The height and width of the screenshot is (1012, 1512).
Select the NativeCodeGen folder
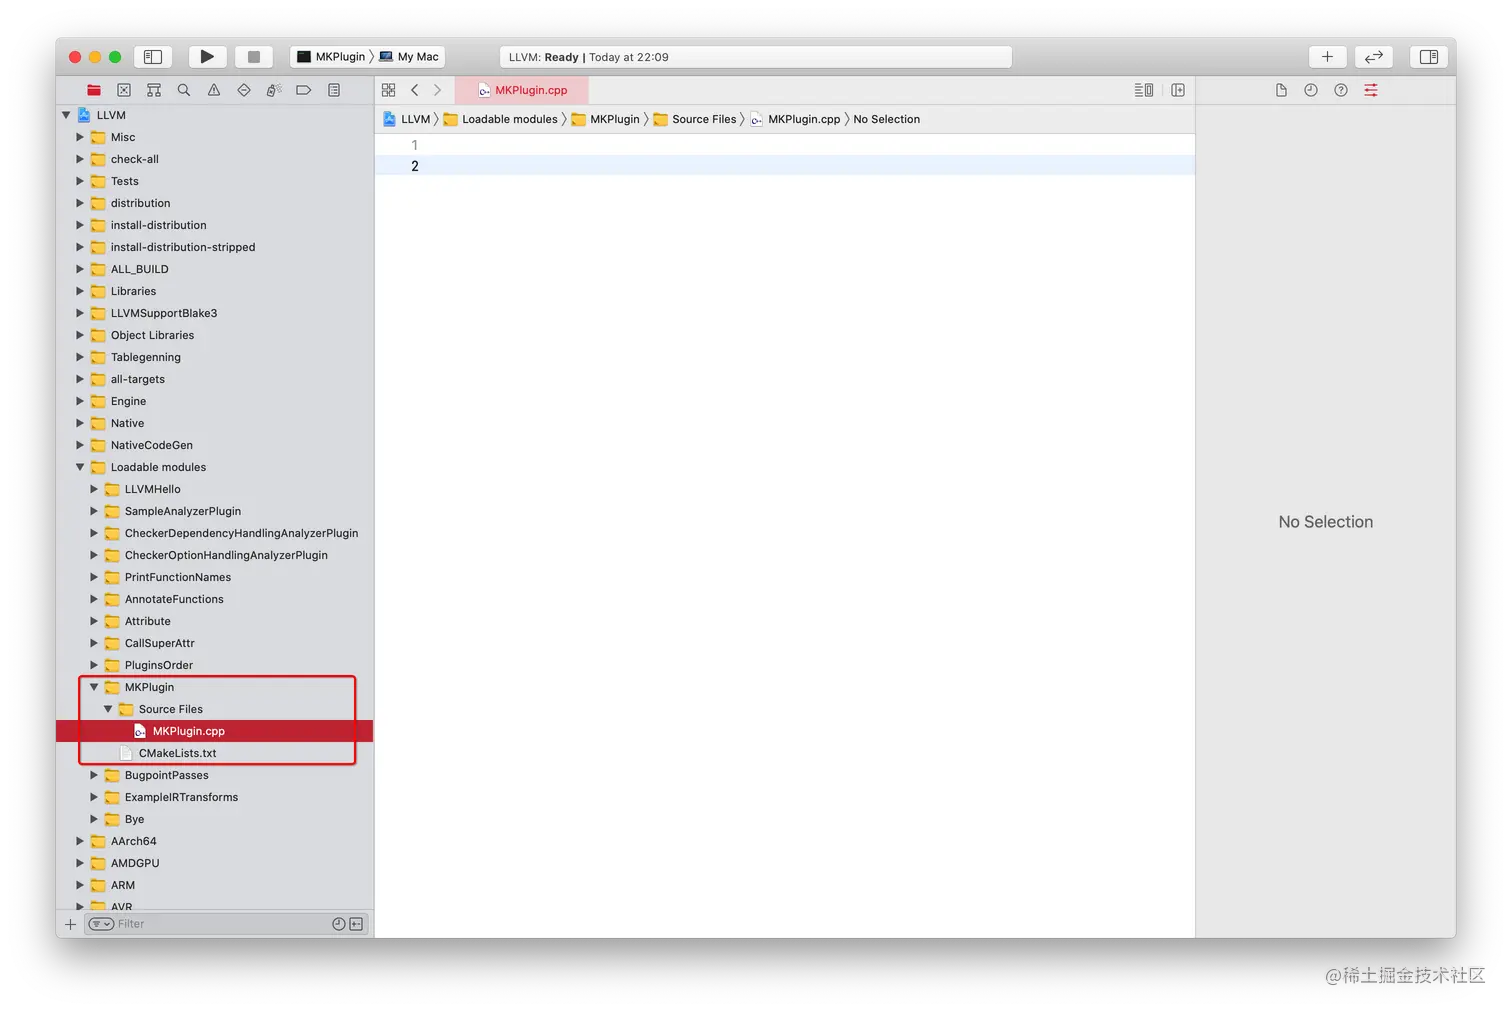[215, 445]
